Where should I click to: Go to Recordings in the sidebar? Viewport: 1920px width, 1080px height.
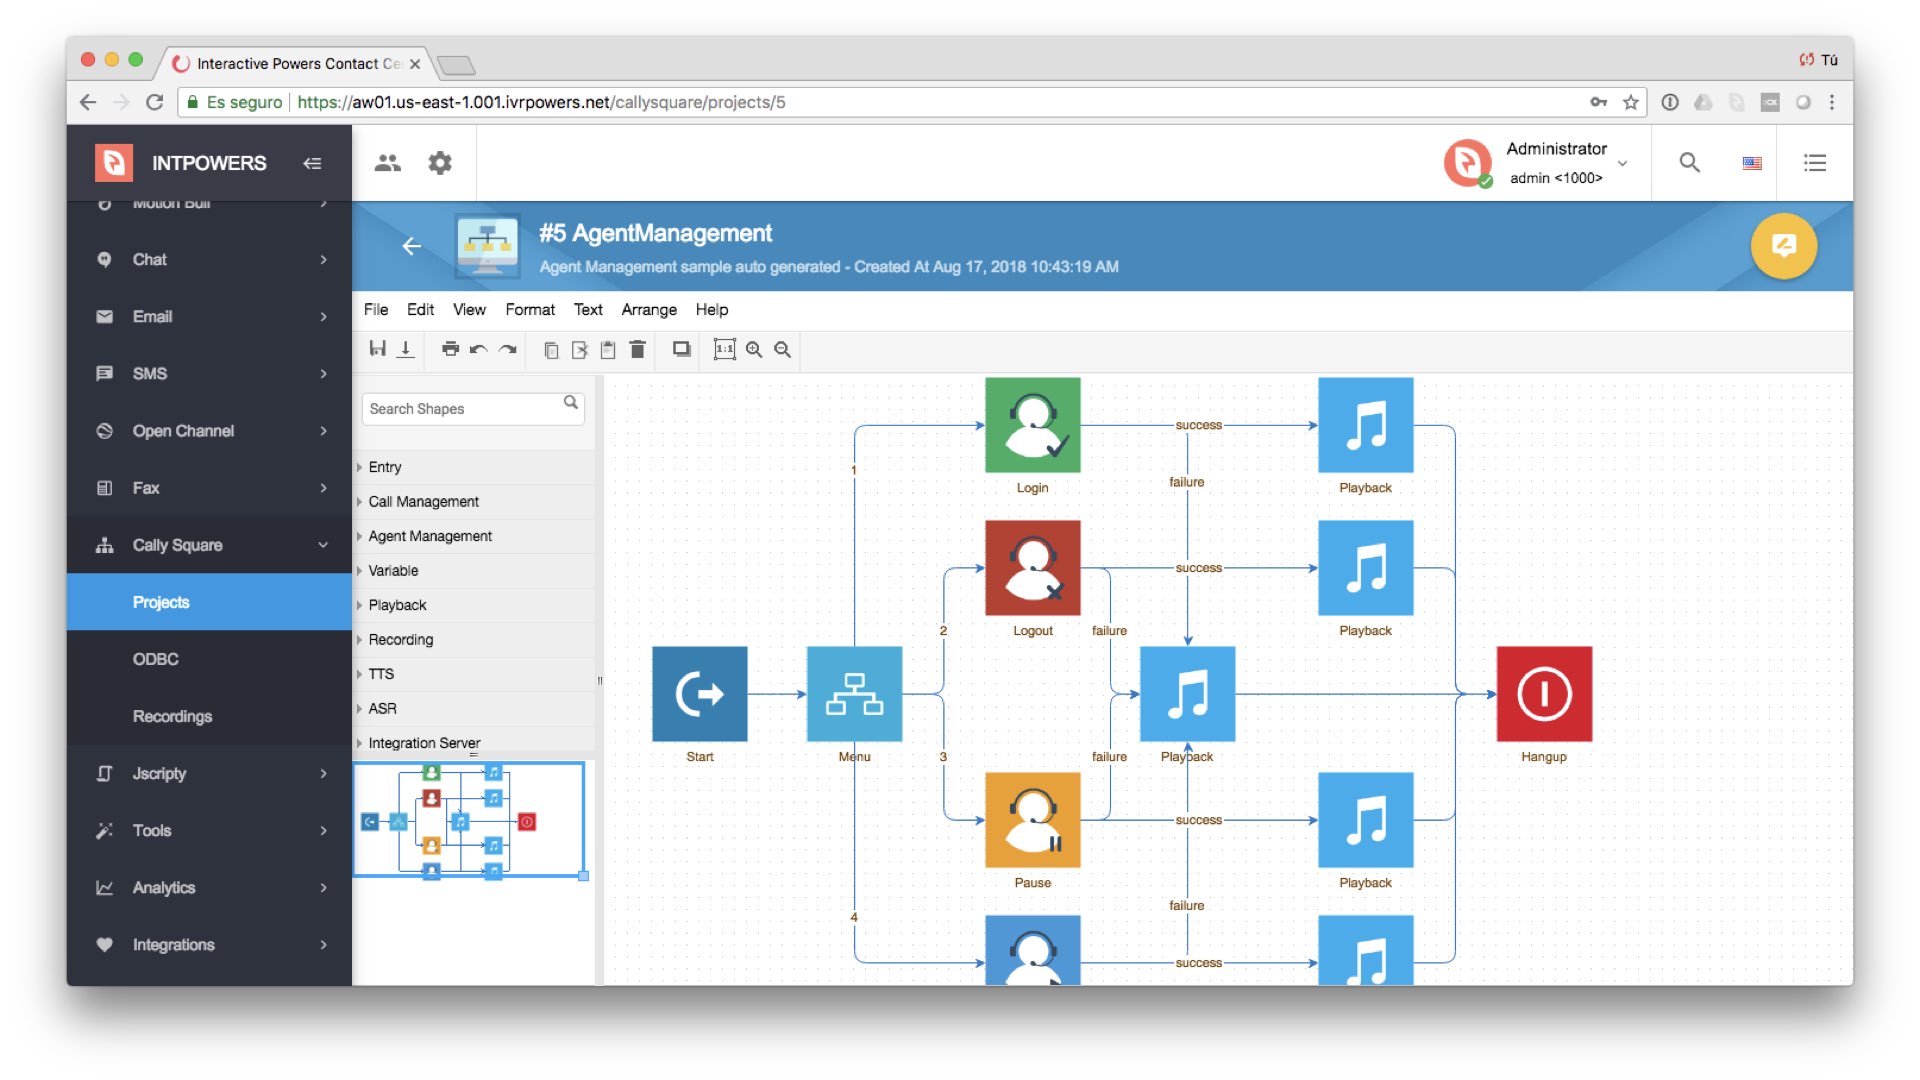coord(172,716)
